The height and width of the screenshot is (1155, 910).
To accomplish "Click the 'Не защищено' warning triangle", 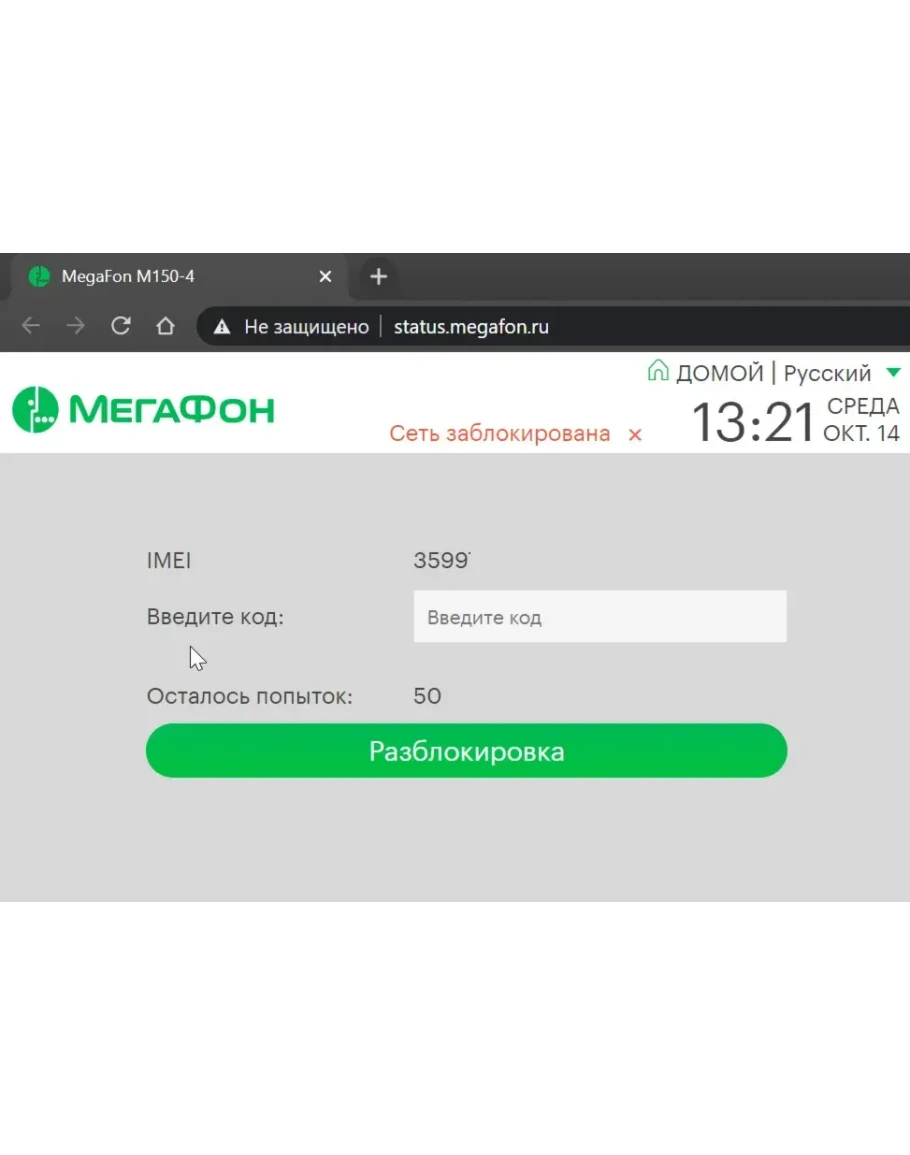I will click(x=223, y=327).
